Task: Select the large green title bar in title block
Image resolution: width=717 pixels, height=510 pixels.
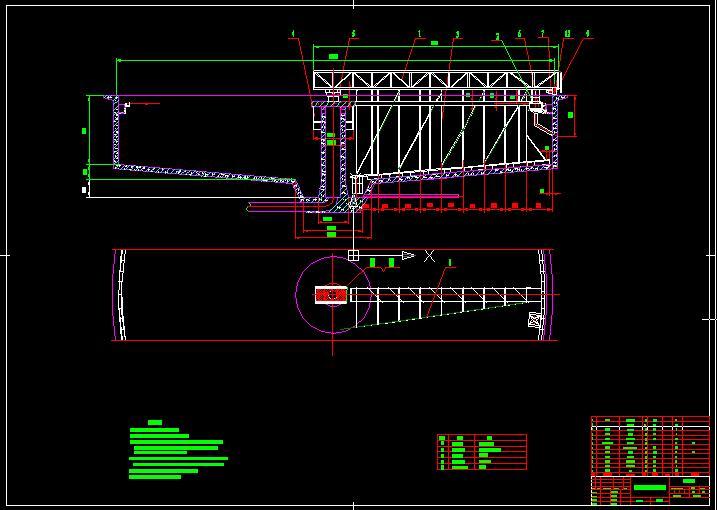Action: pyautogui.click(x=650, y=488)
